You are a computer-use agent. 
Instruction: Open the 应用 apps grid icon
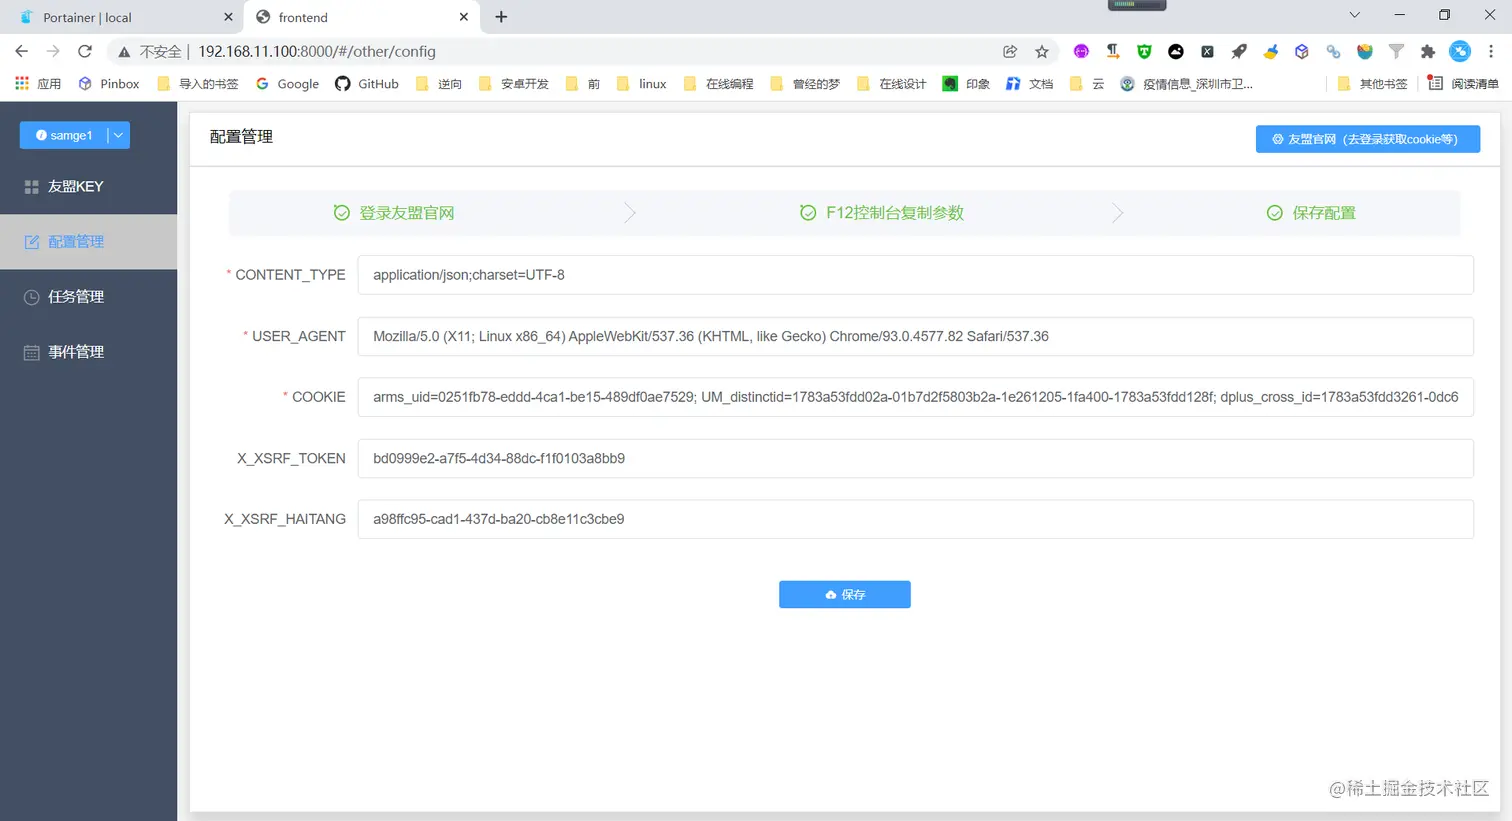point(20,84)
